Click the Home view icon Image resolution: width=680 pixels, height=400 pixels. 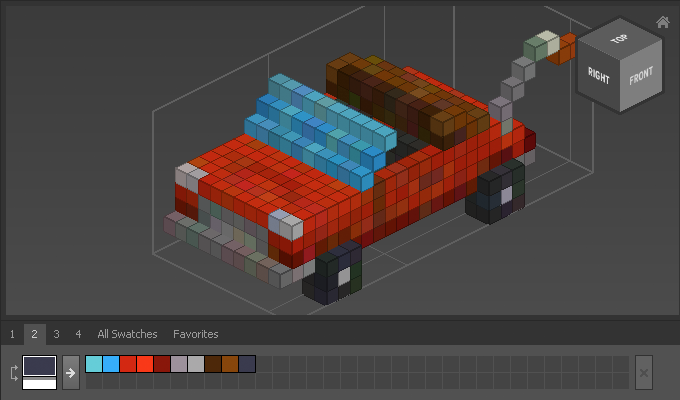[662, 22]
